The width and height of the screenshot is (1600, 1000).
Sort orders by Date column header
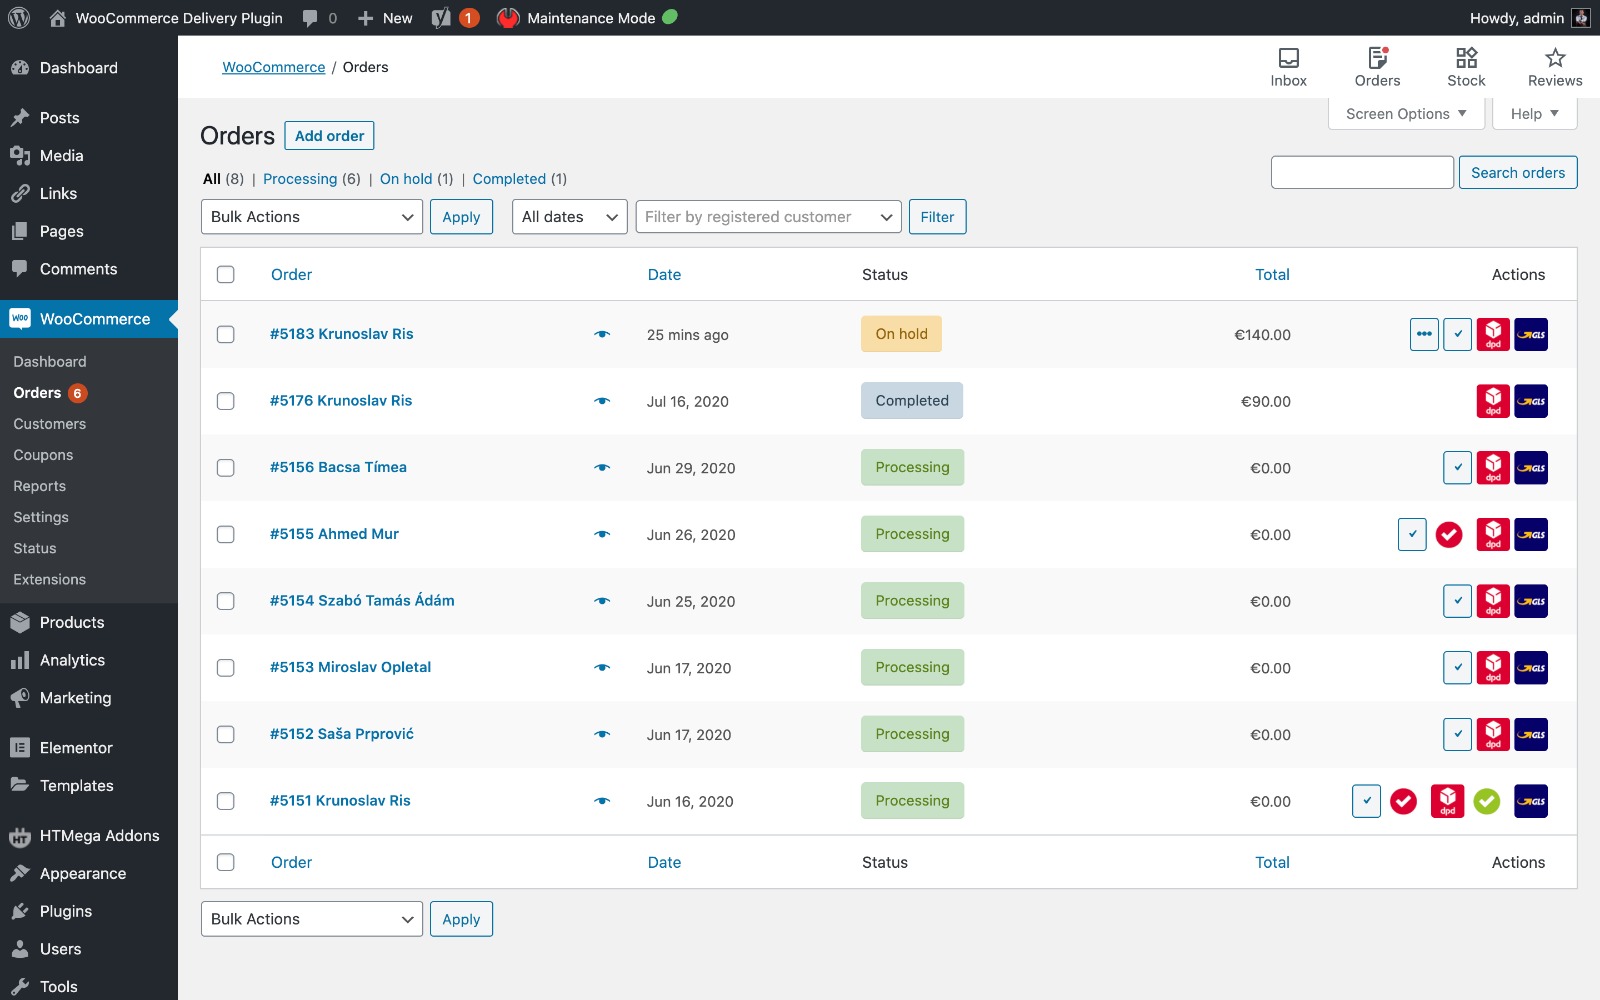[x=664, y=274]
